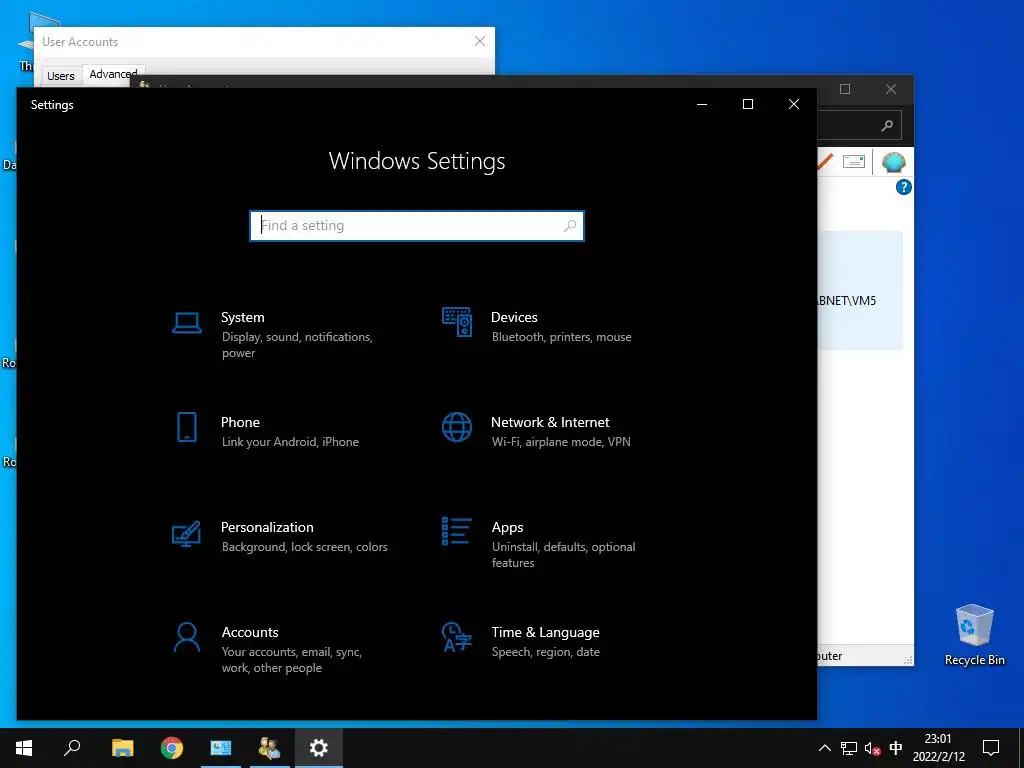This screenshot has height=768, width=1024.
Task: Click the System heading text
Action: tap(242, 317)
